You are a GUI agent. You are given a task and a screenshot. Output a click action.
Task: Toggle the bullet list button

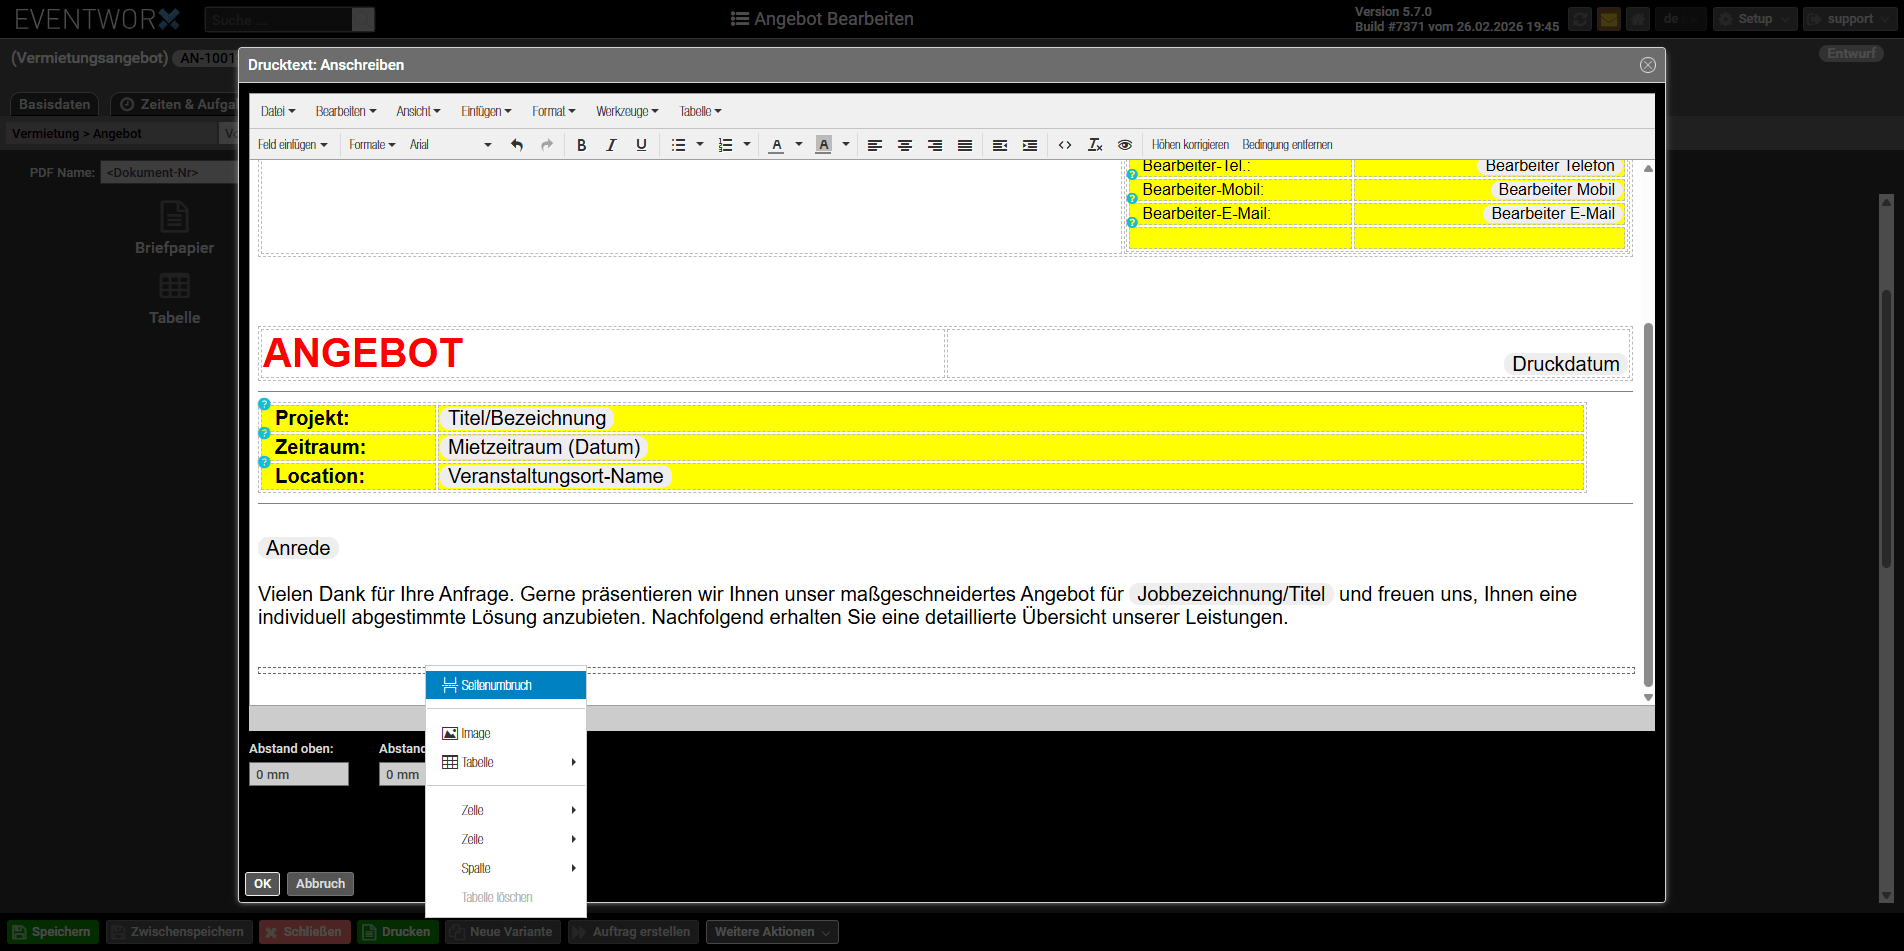point(678,145)
